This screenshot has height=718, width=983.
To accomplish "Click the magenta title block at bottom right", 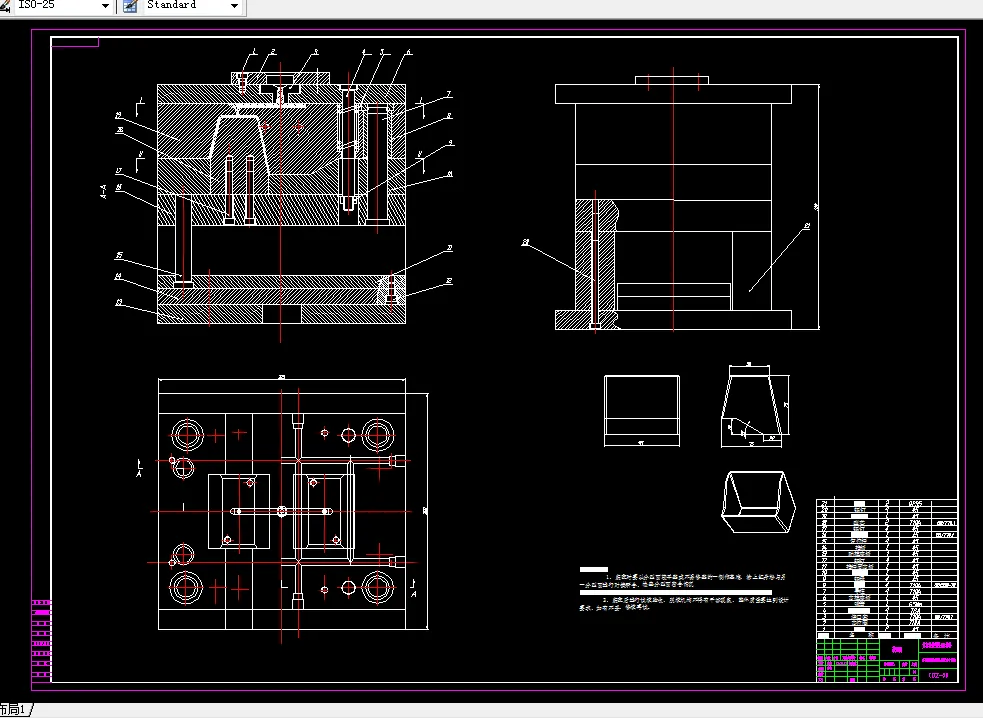I will [x=886, y=658].
